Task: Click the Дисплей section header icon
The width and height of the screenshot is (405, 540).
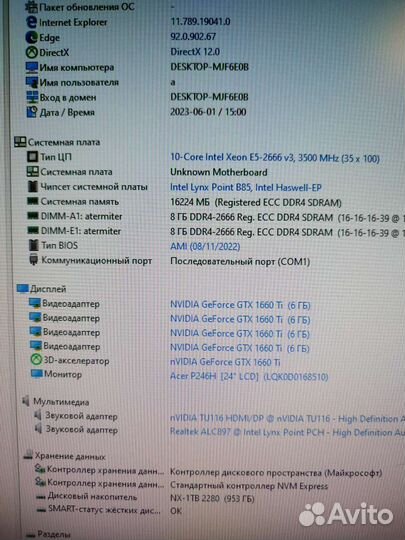Action: pyautogui.click(x=22, y=289)
